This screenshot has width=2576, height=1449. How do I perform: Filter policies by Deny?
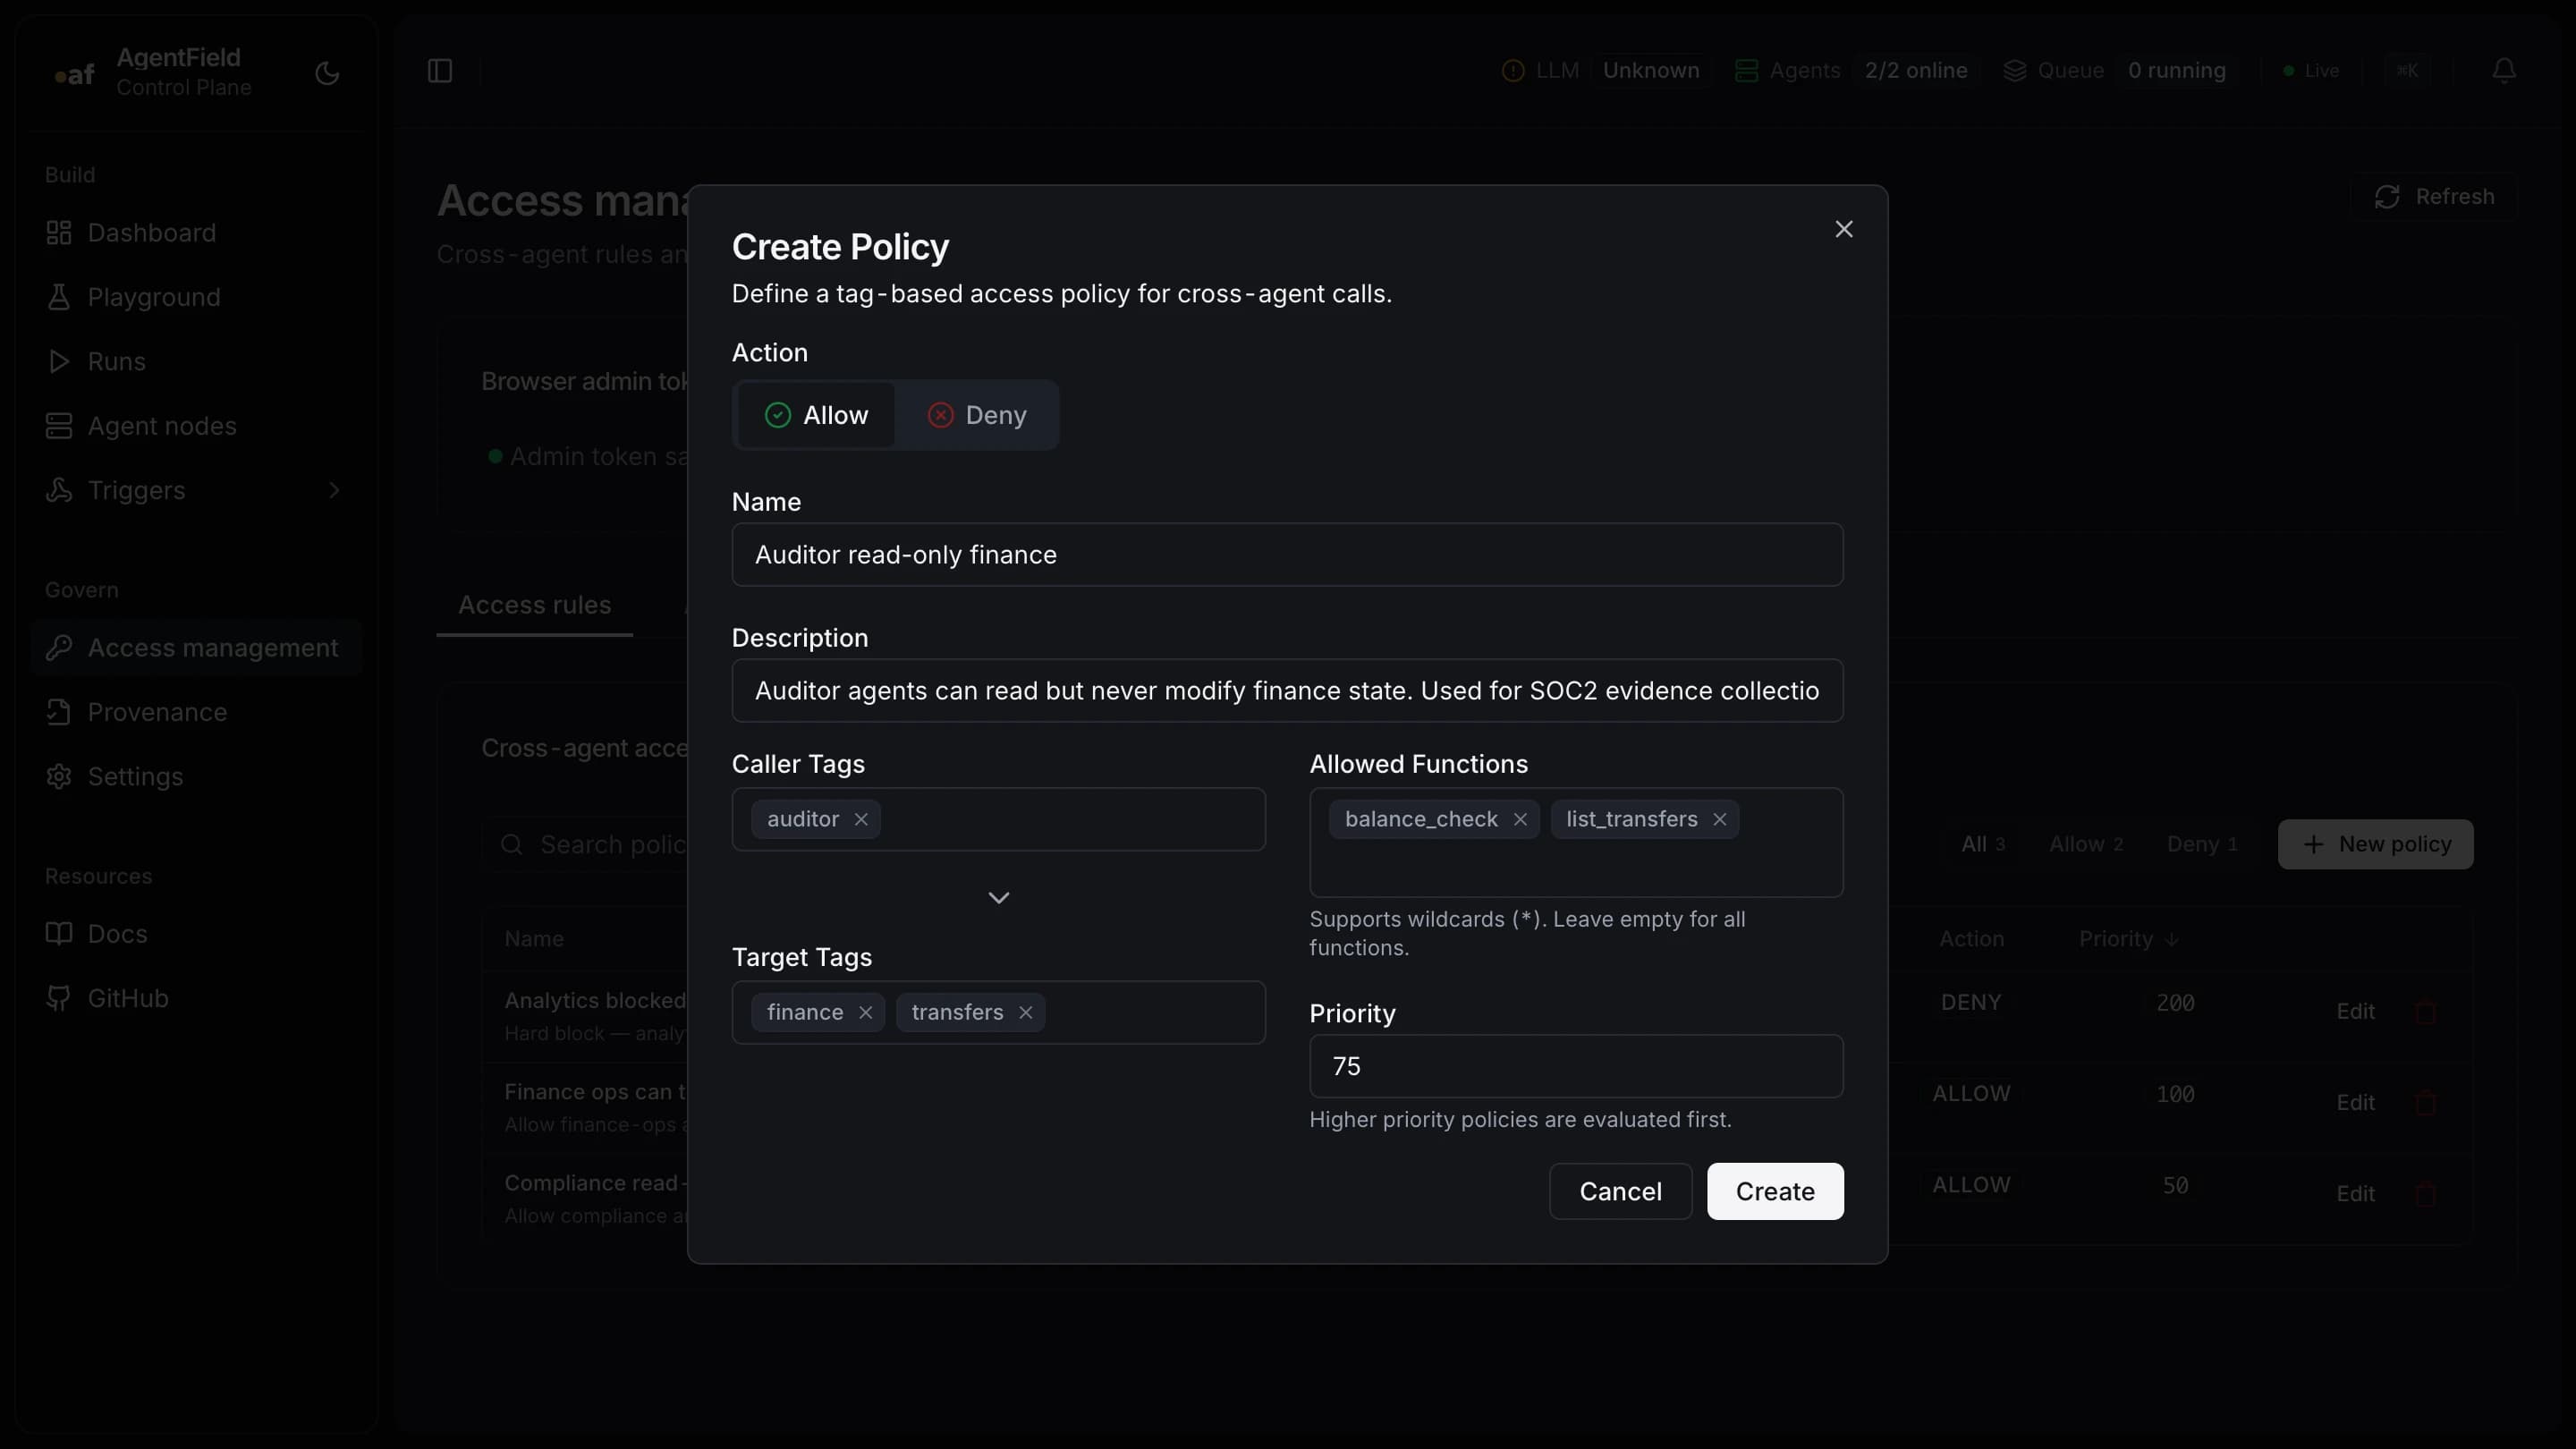[x=2201, y=844]
